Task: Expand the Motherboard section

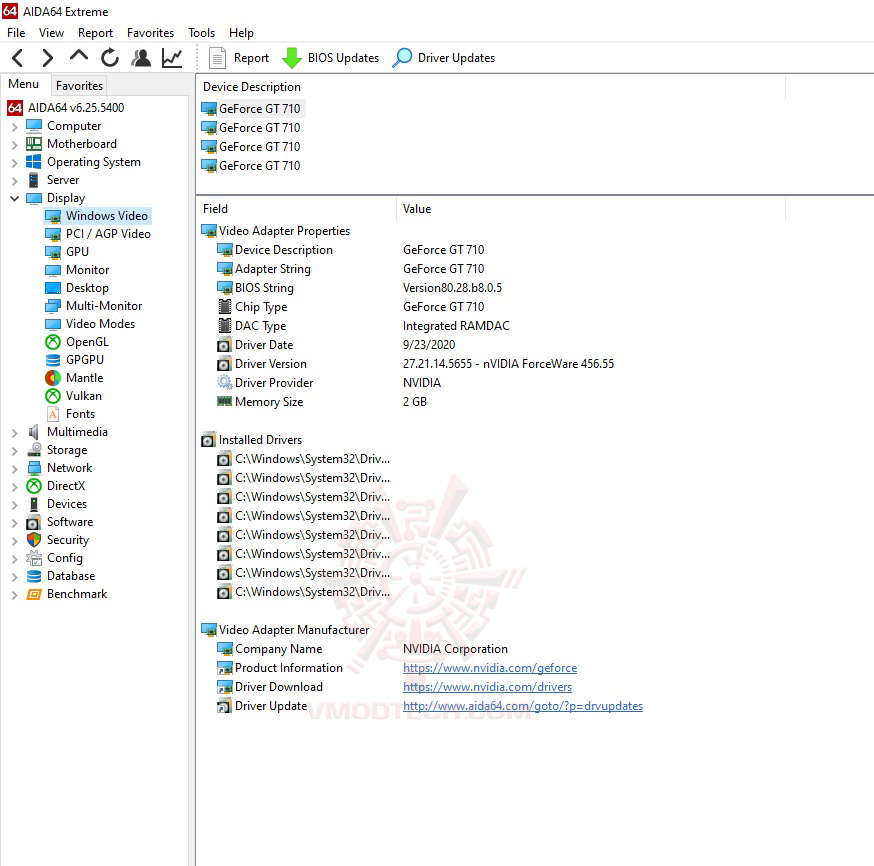Action: tap(13, 144)
